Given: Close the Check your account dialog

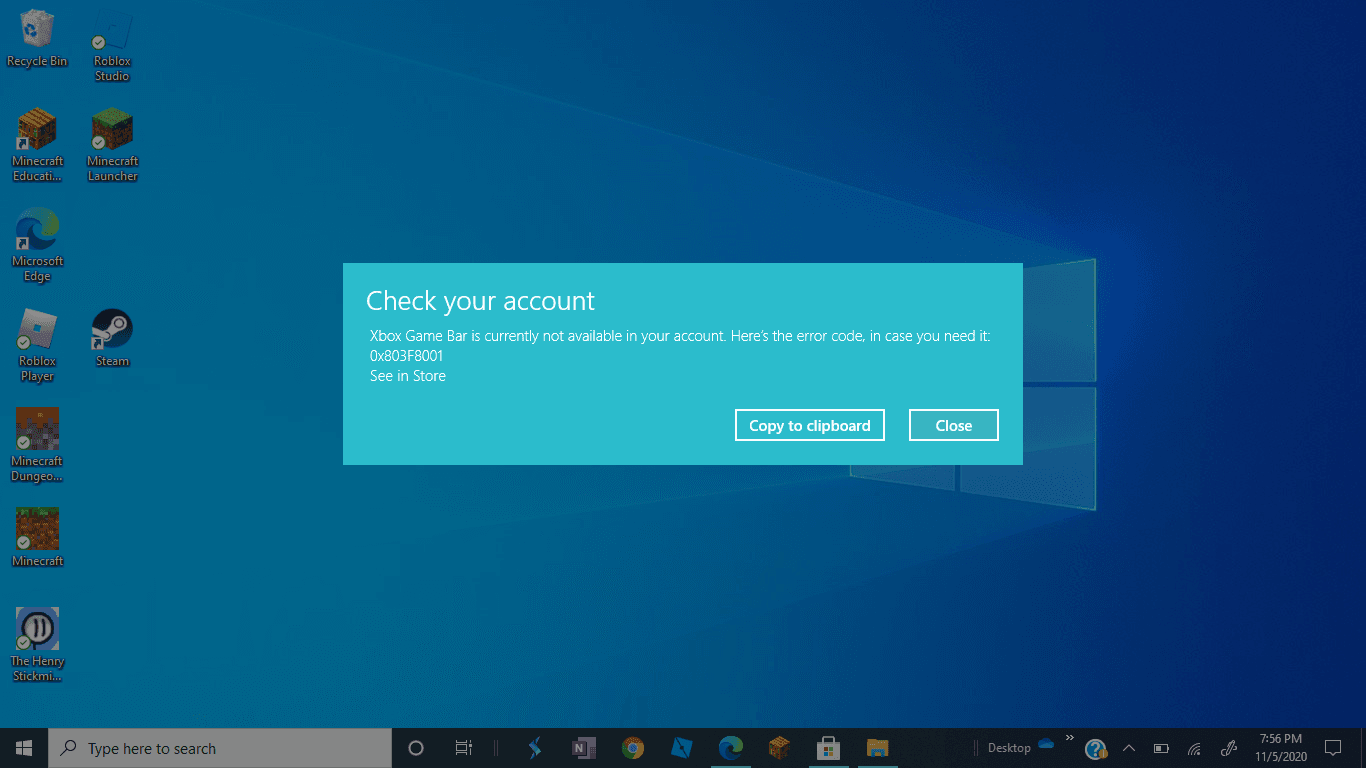Looking at the screenshot, I should [954, 425].
